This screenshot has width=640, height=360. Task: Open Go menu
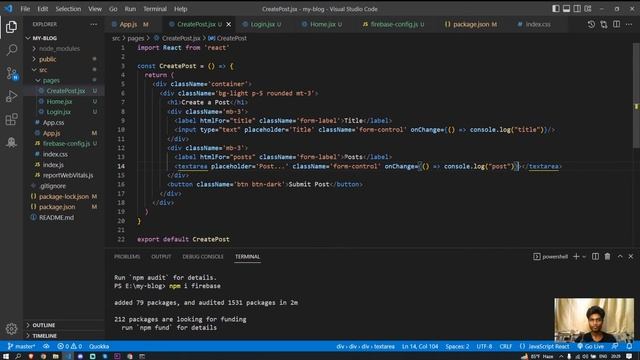pyautogui.click(x=113, y=9)
